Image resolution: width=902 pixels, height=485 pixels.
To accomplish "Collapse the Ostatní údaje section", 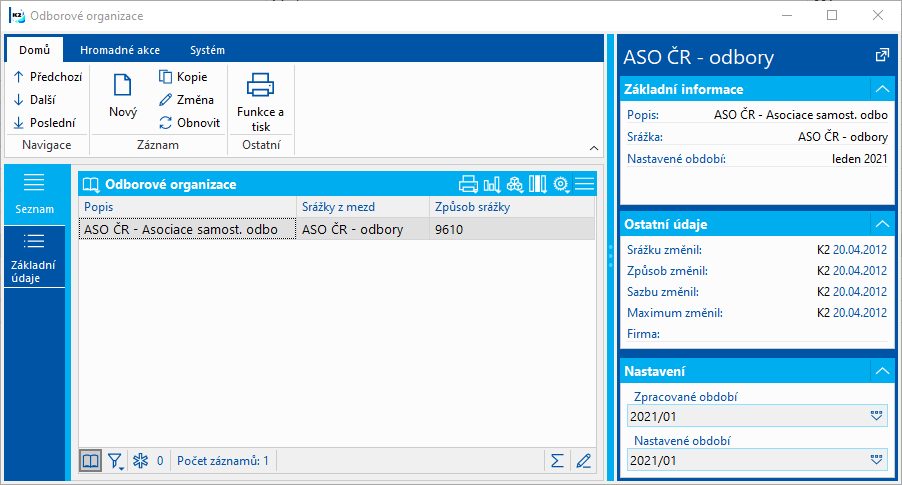I will (x=882, y=224).
